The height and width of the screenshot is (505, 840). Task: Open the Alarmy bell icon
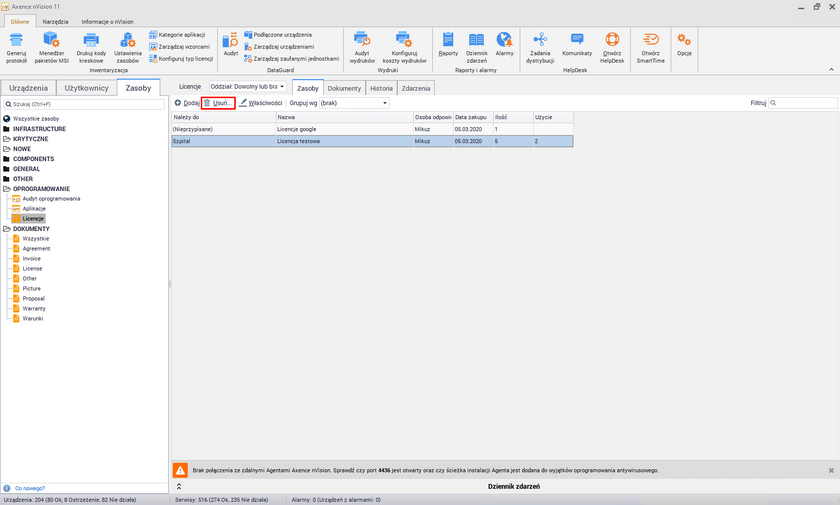[x=504, y=40]
